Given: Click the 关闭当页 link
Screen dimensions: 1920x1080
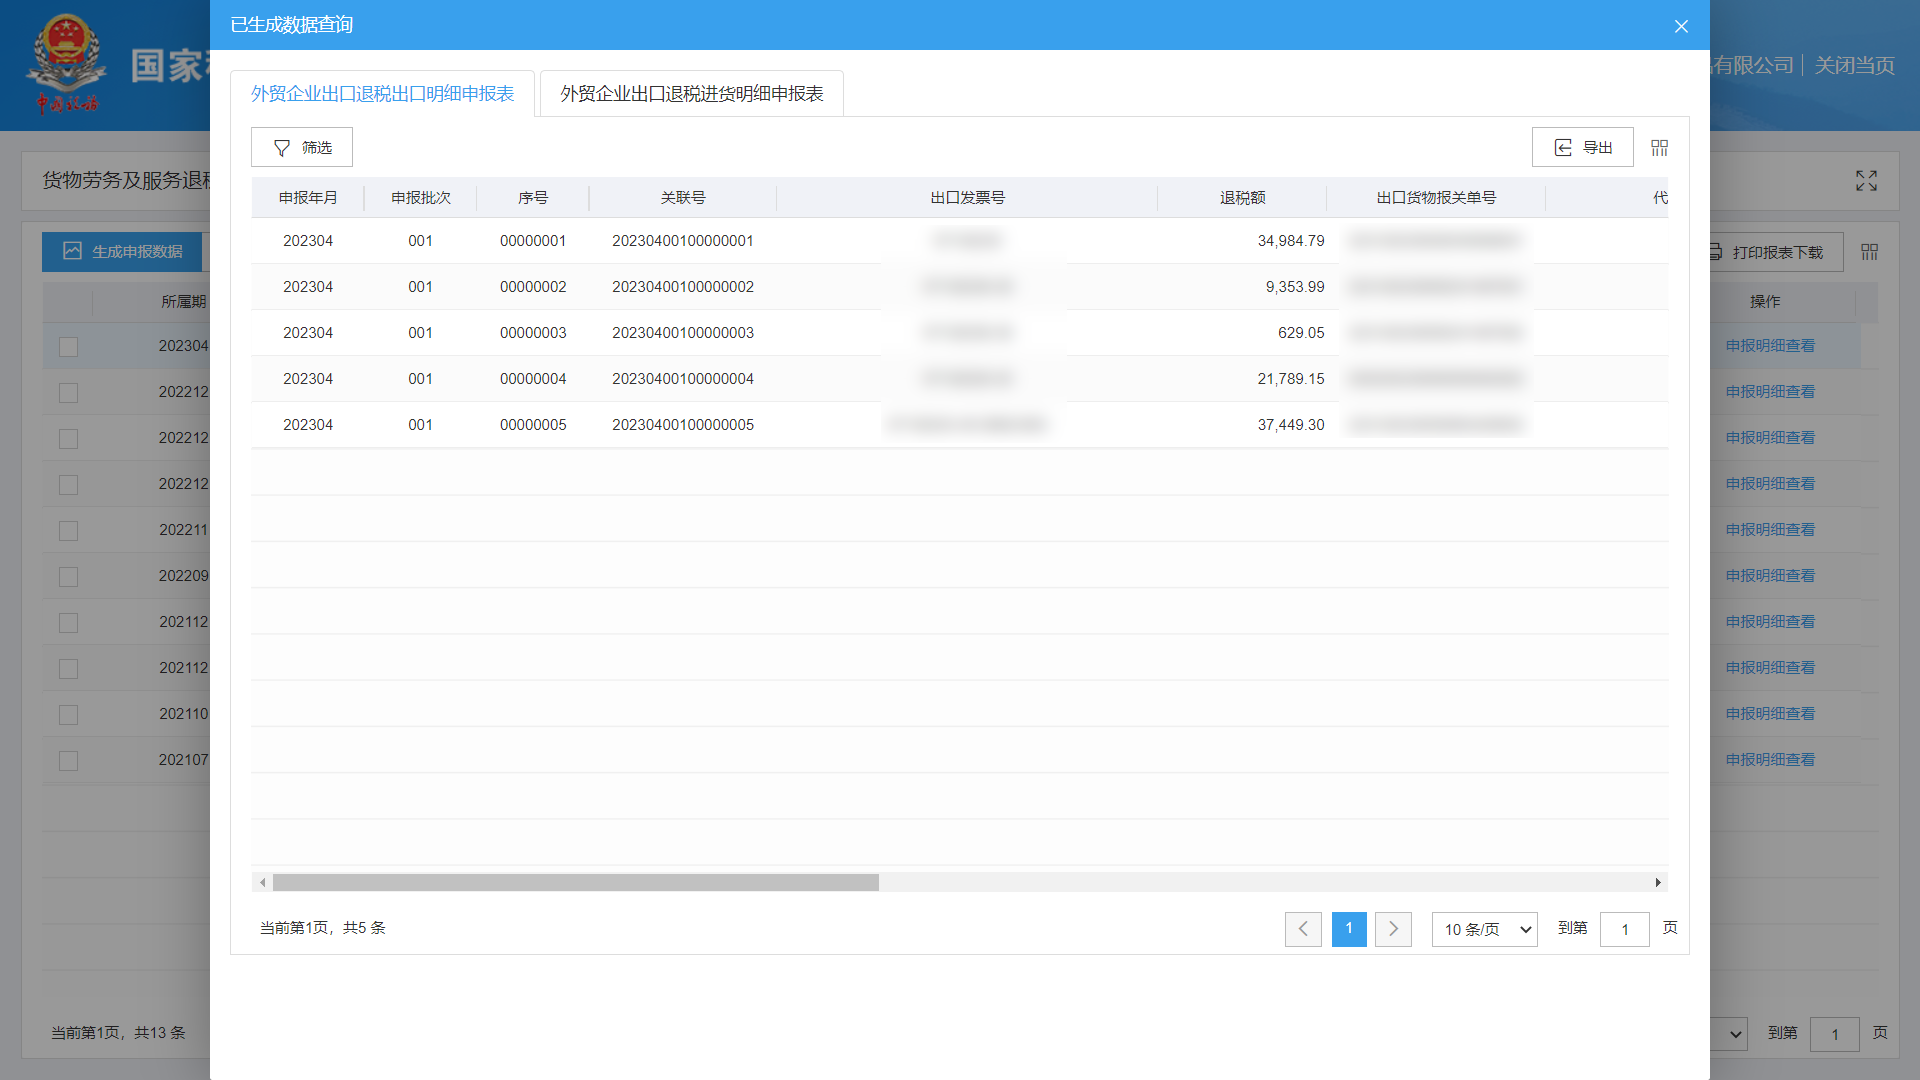Looking at the screenshot, I should click(x=1854, y=66).
